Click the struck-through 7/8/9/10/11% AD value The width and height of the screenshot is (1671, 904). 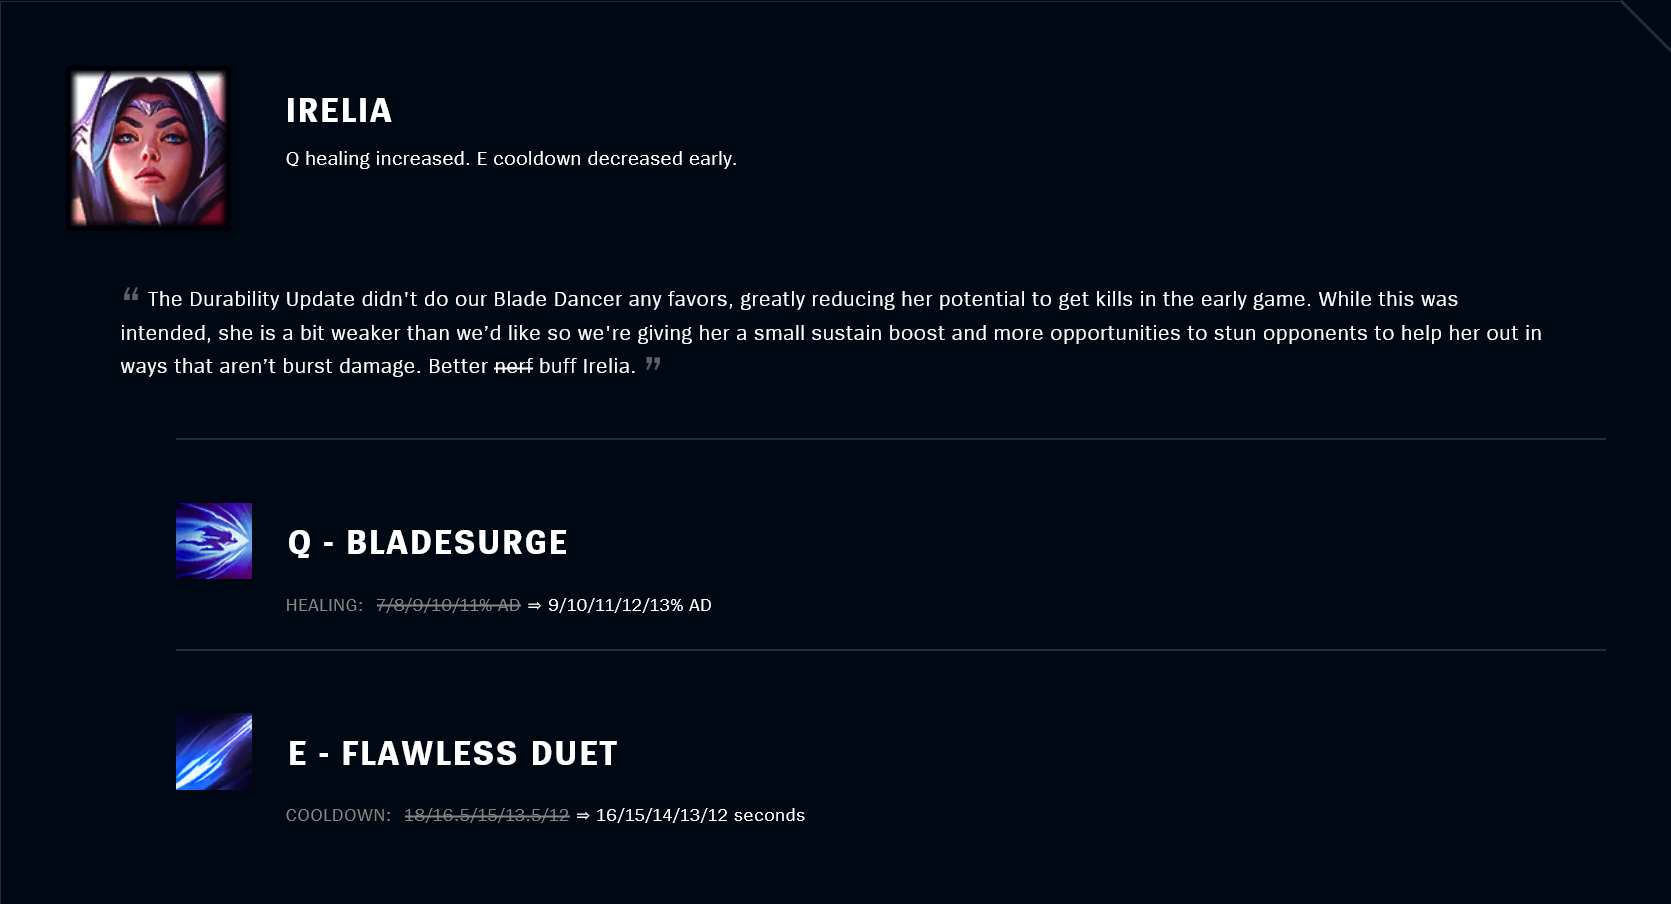click(448, 605)
